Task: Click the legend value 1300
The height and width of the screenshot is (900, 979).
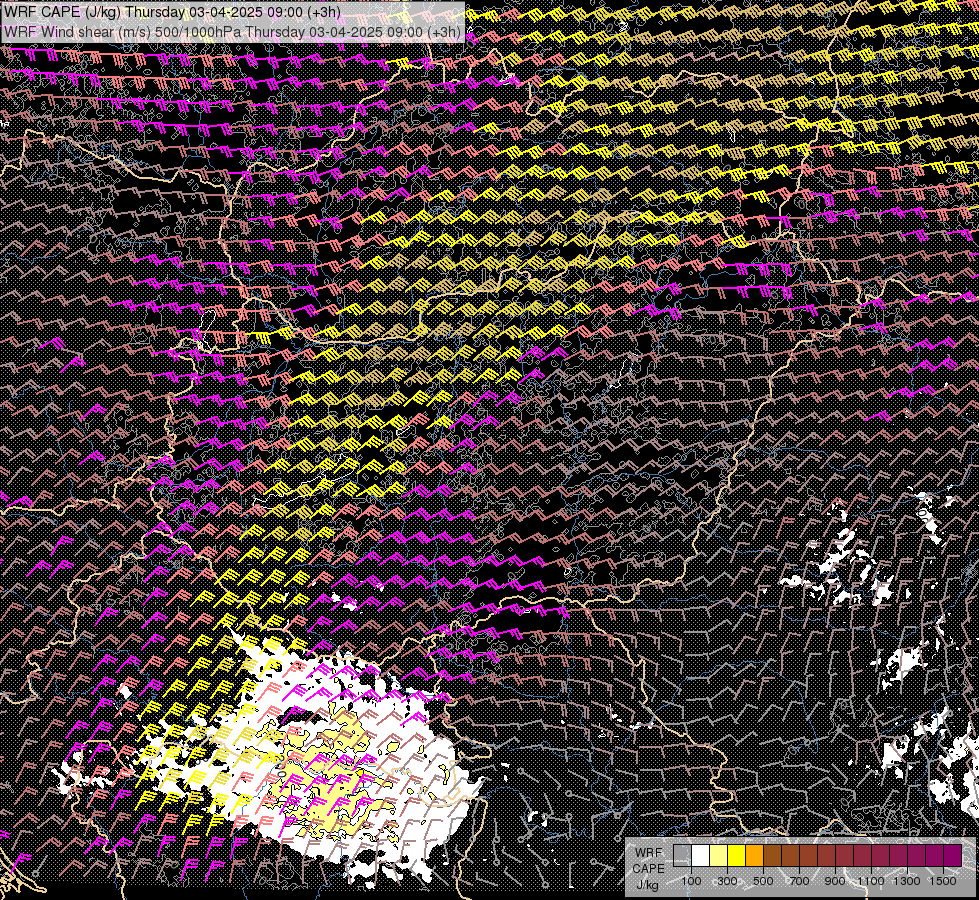Action: (907, 881)
